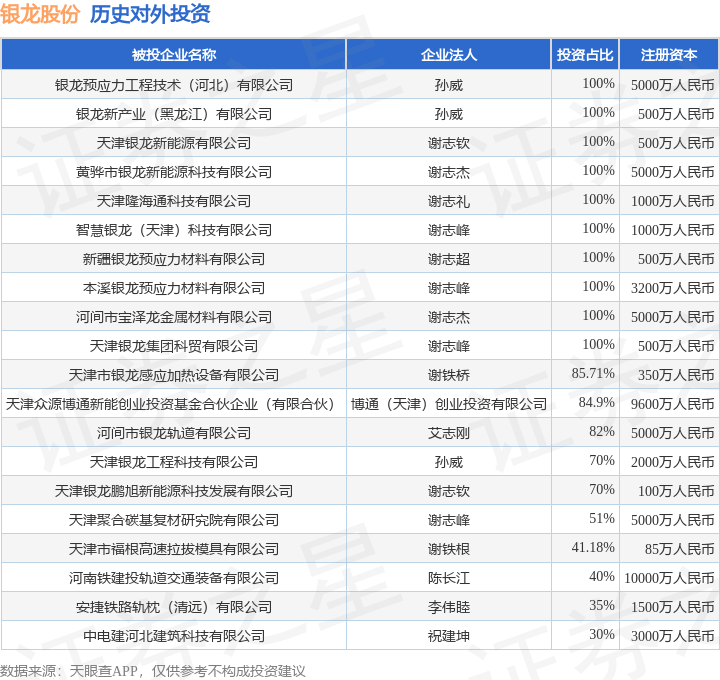Click legal person 谢铁桥

(449, 375)
